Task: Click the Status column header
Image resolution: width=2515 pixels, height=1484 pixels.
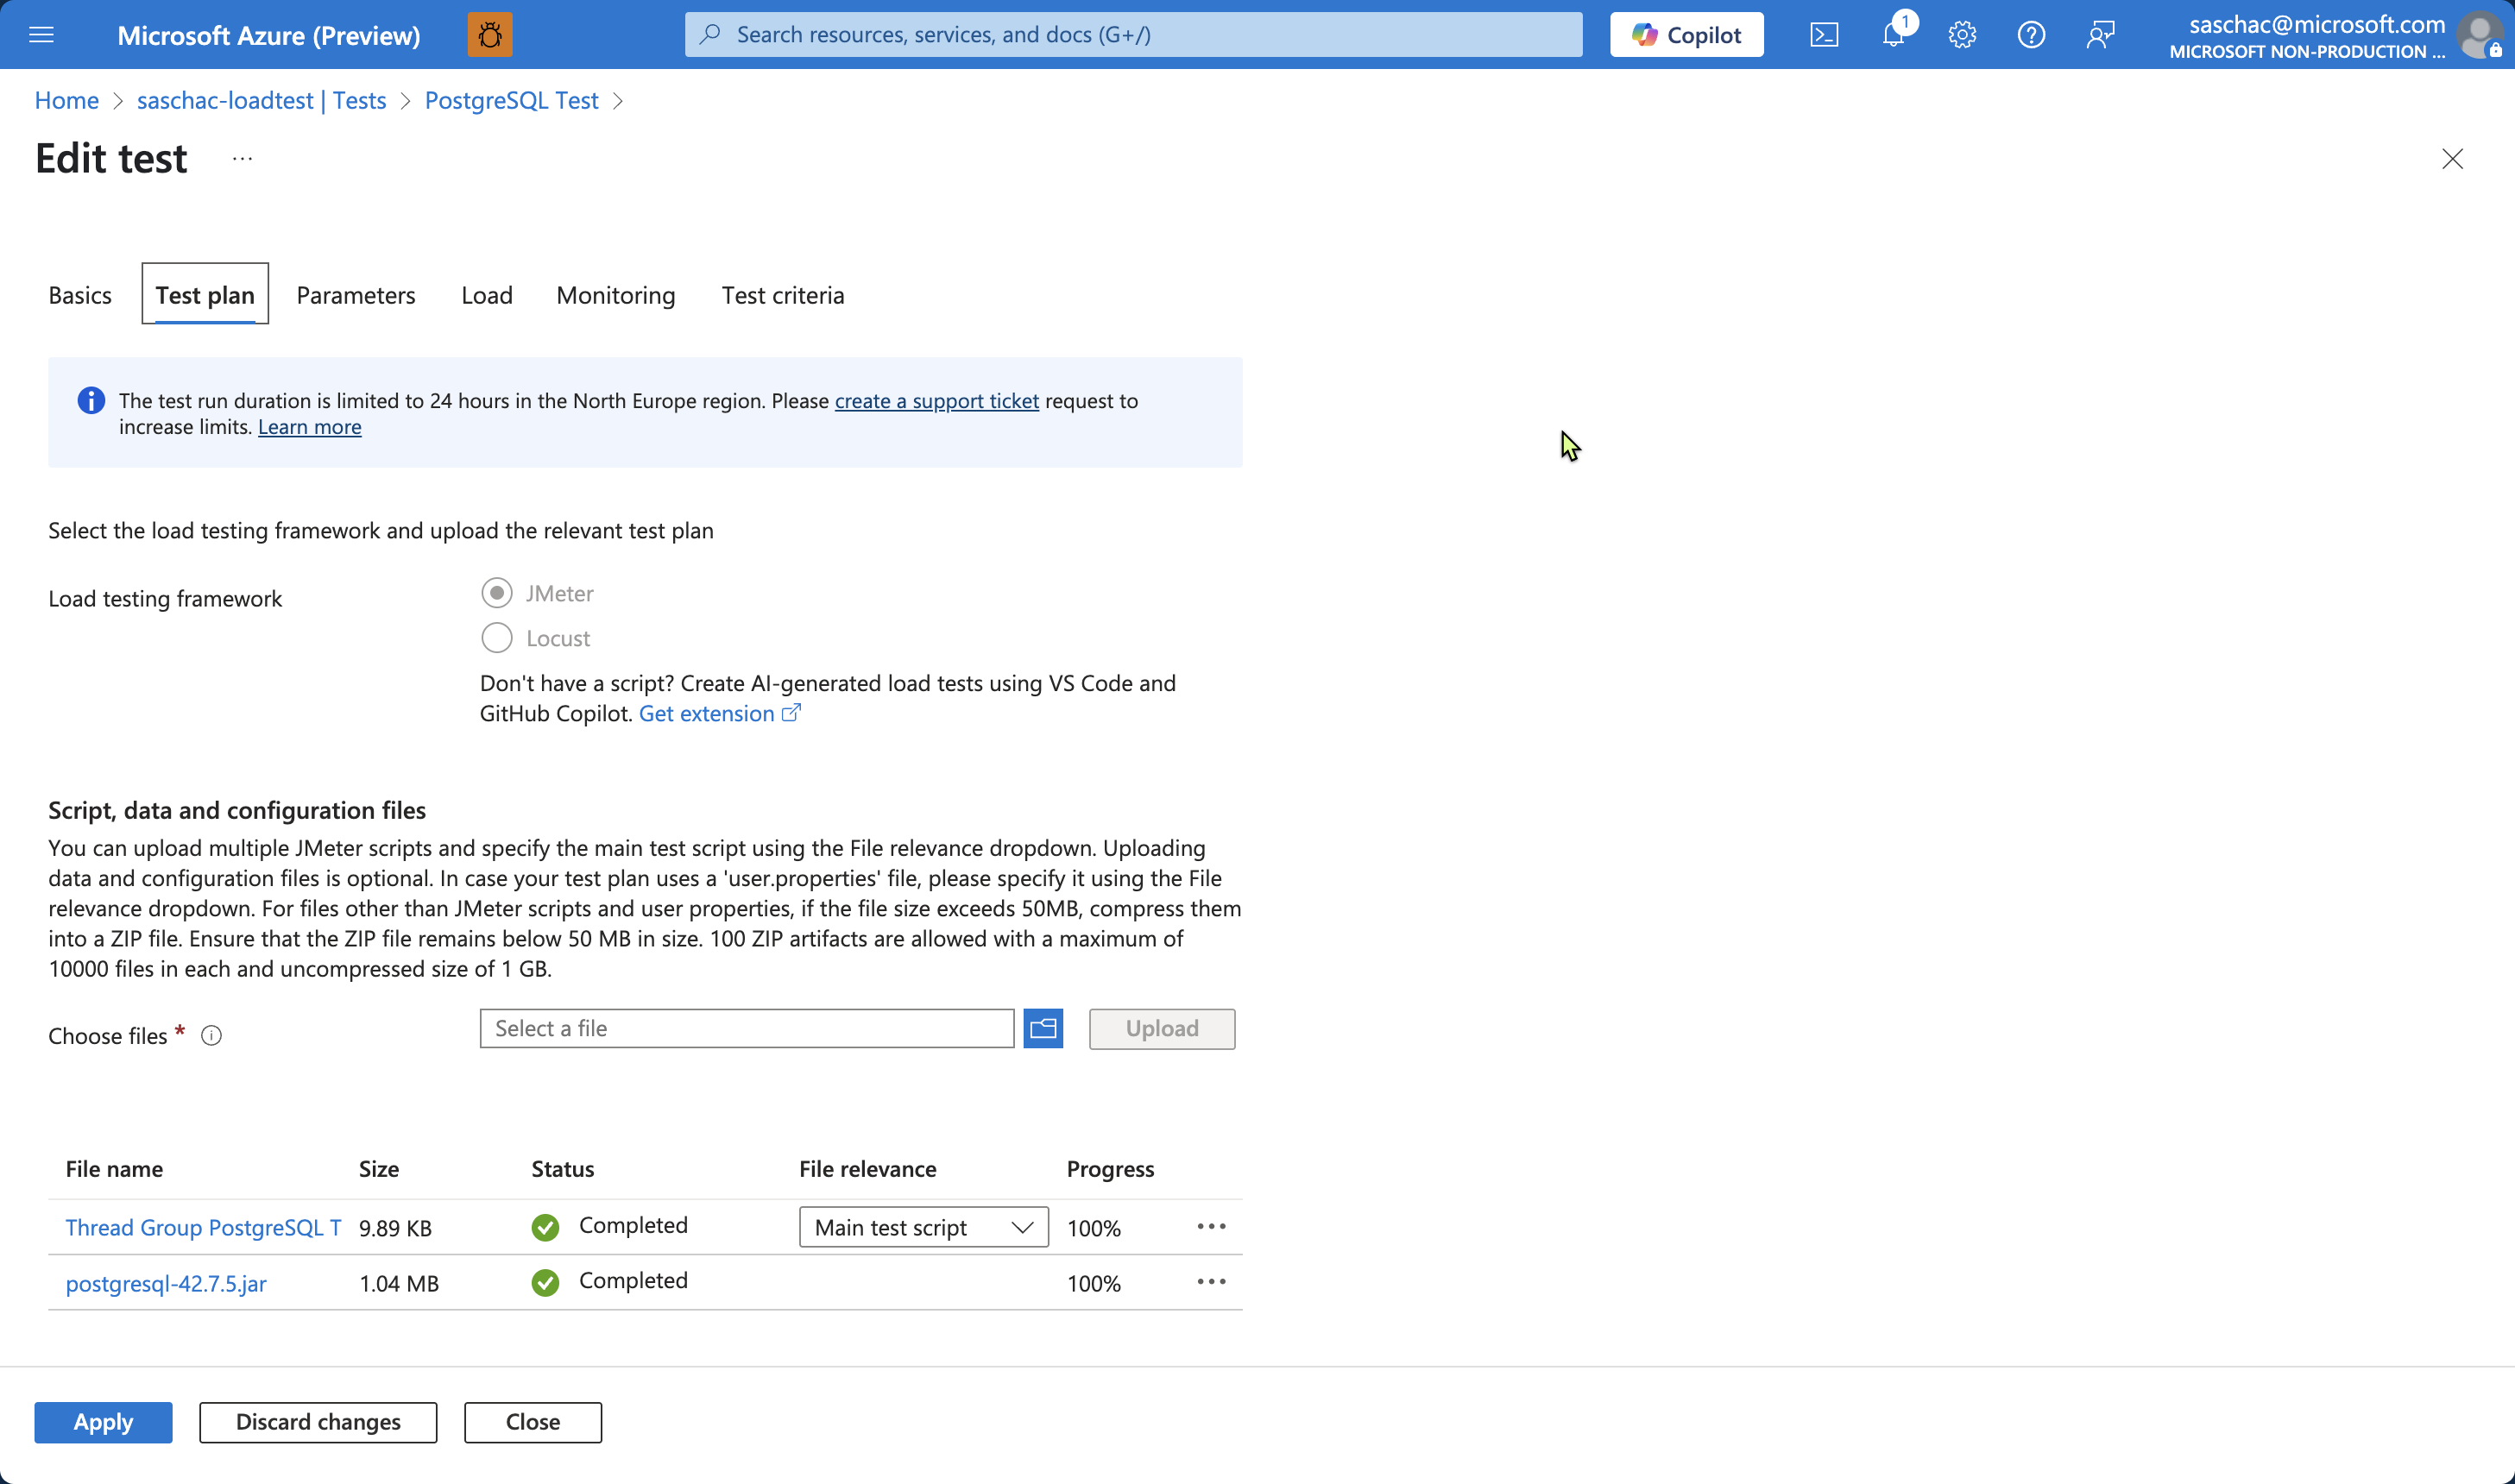Action: (563, 1169)
